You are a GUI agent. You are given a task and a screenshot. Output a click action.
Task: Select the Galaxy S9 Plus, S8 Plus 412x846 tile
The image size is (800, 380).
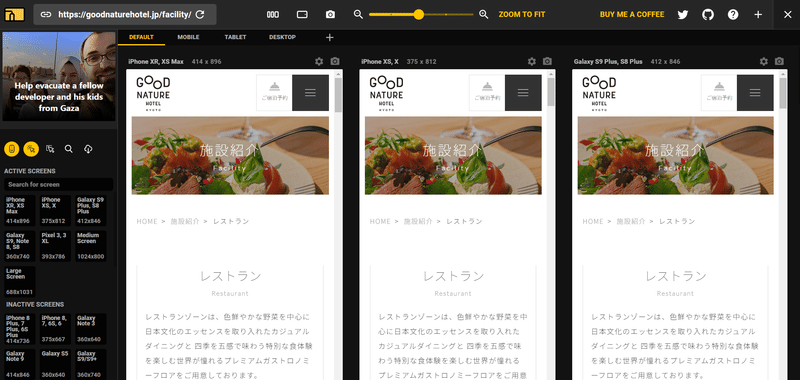(91, 211)
